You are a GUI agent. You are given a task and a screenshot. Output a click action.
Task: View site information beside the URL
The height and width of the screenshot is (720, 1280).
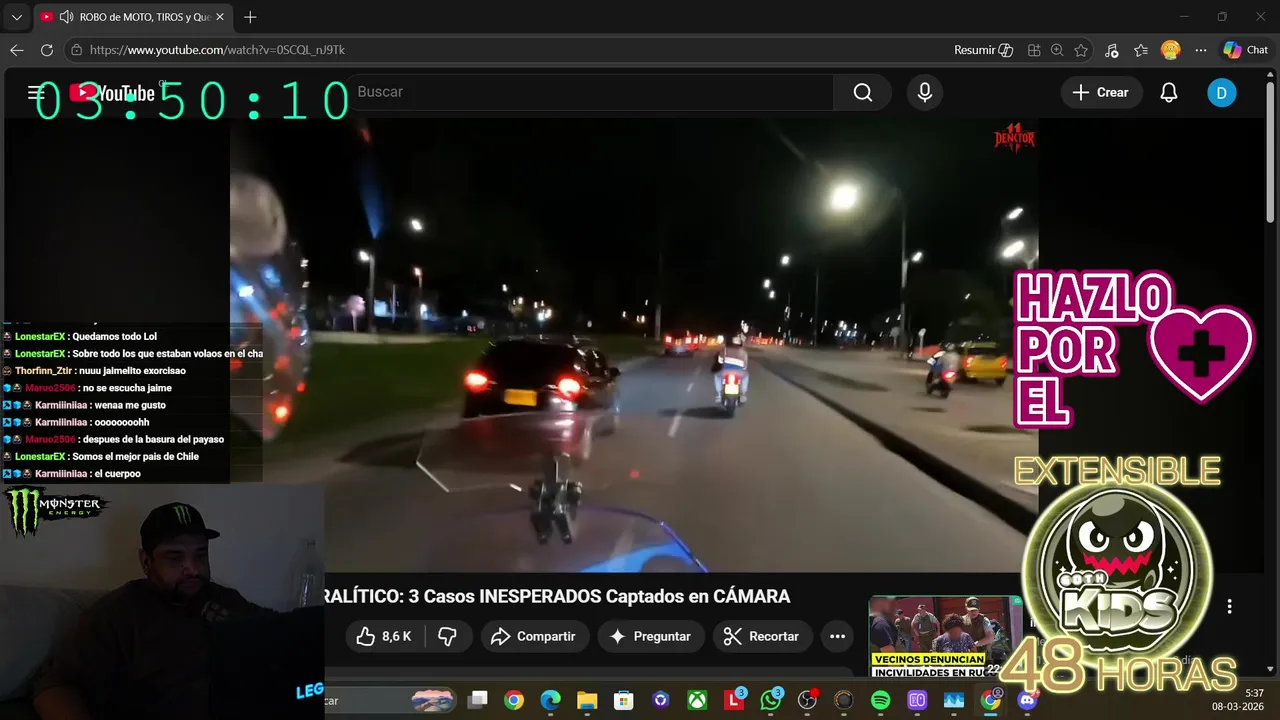pyautogui.click(x=76, y=50)
